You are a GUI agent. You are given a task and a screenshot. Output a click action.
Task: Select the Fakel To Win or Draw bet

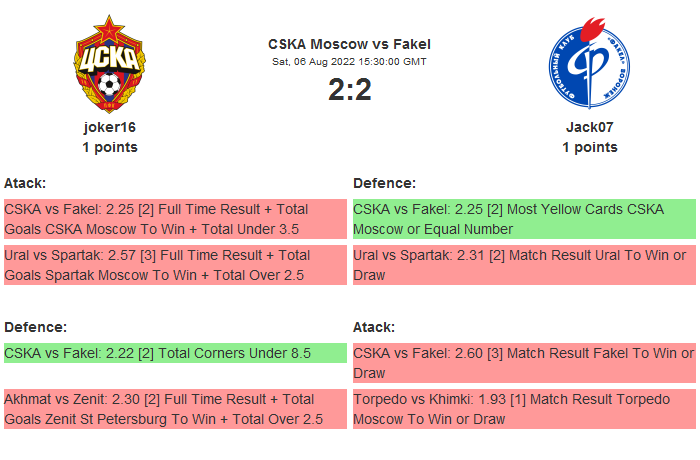[x=524, y=363]
